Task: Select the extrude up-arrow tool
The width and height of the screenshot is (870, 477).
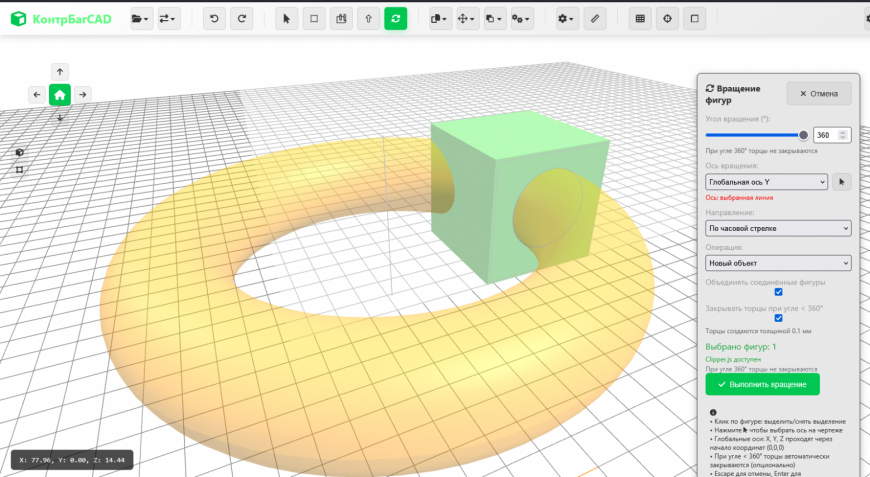Action: [368, 19]
